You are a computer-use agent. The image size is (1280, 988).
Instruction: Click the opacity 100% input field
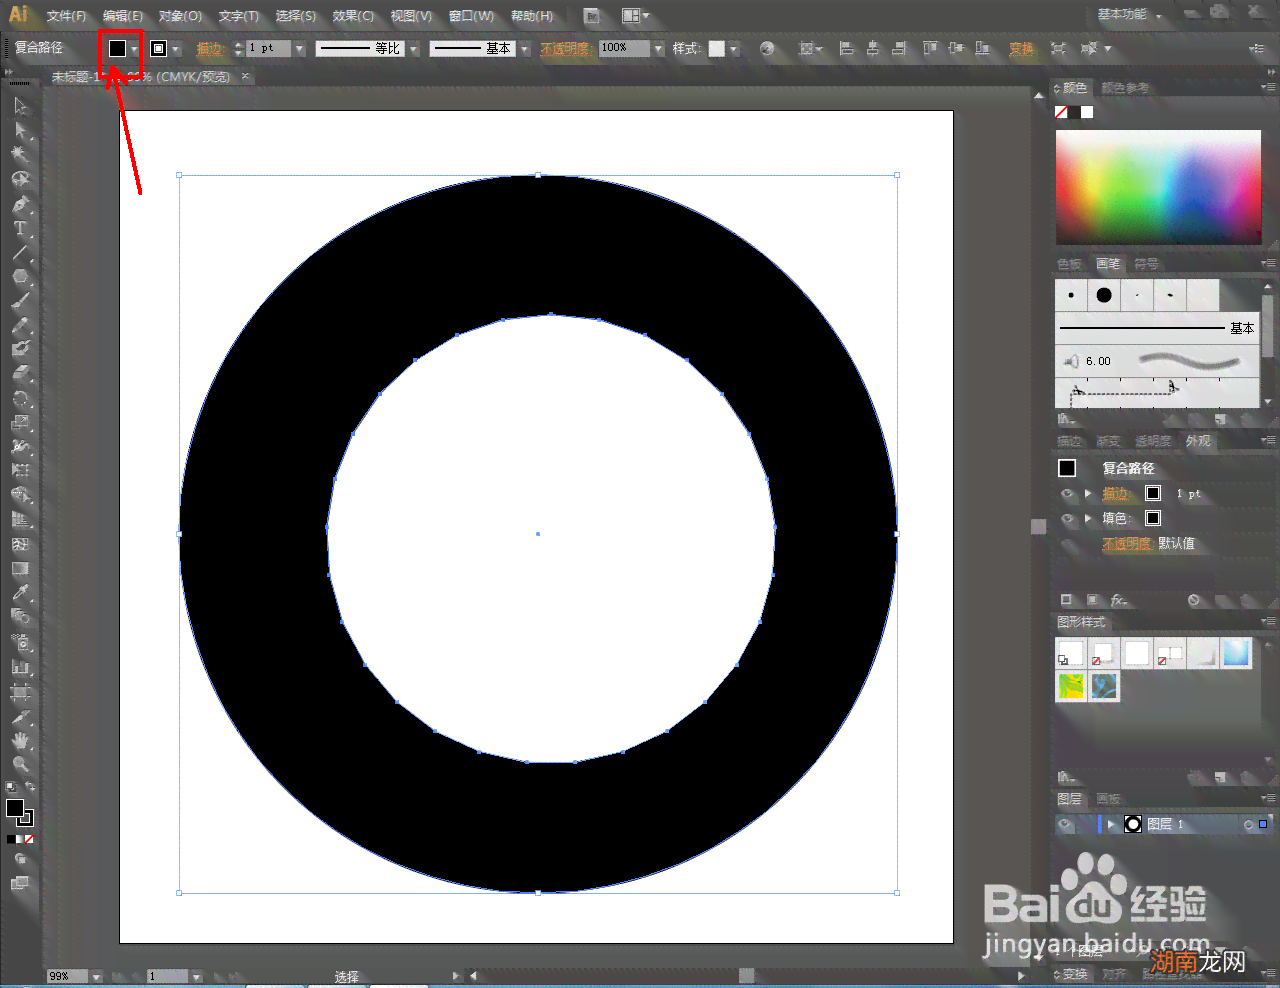[625, 48]
